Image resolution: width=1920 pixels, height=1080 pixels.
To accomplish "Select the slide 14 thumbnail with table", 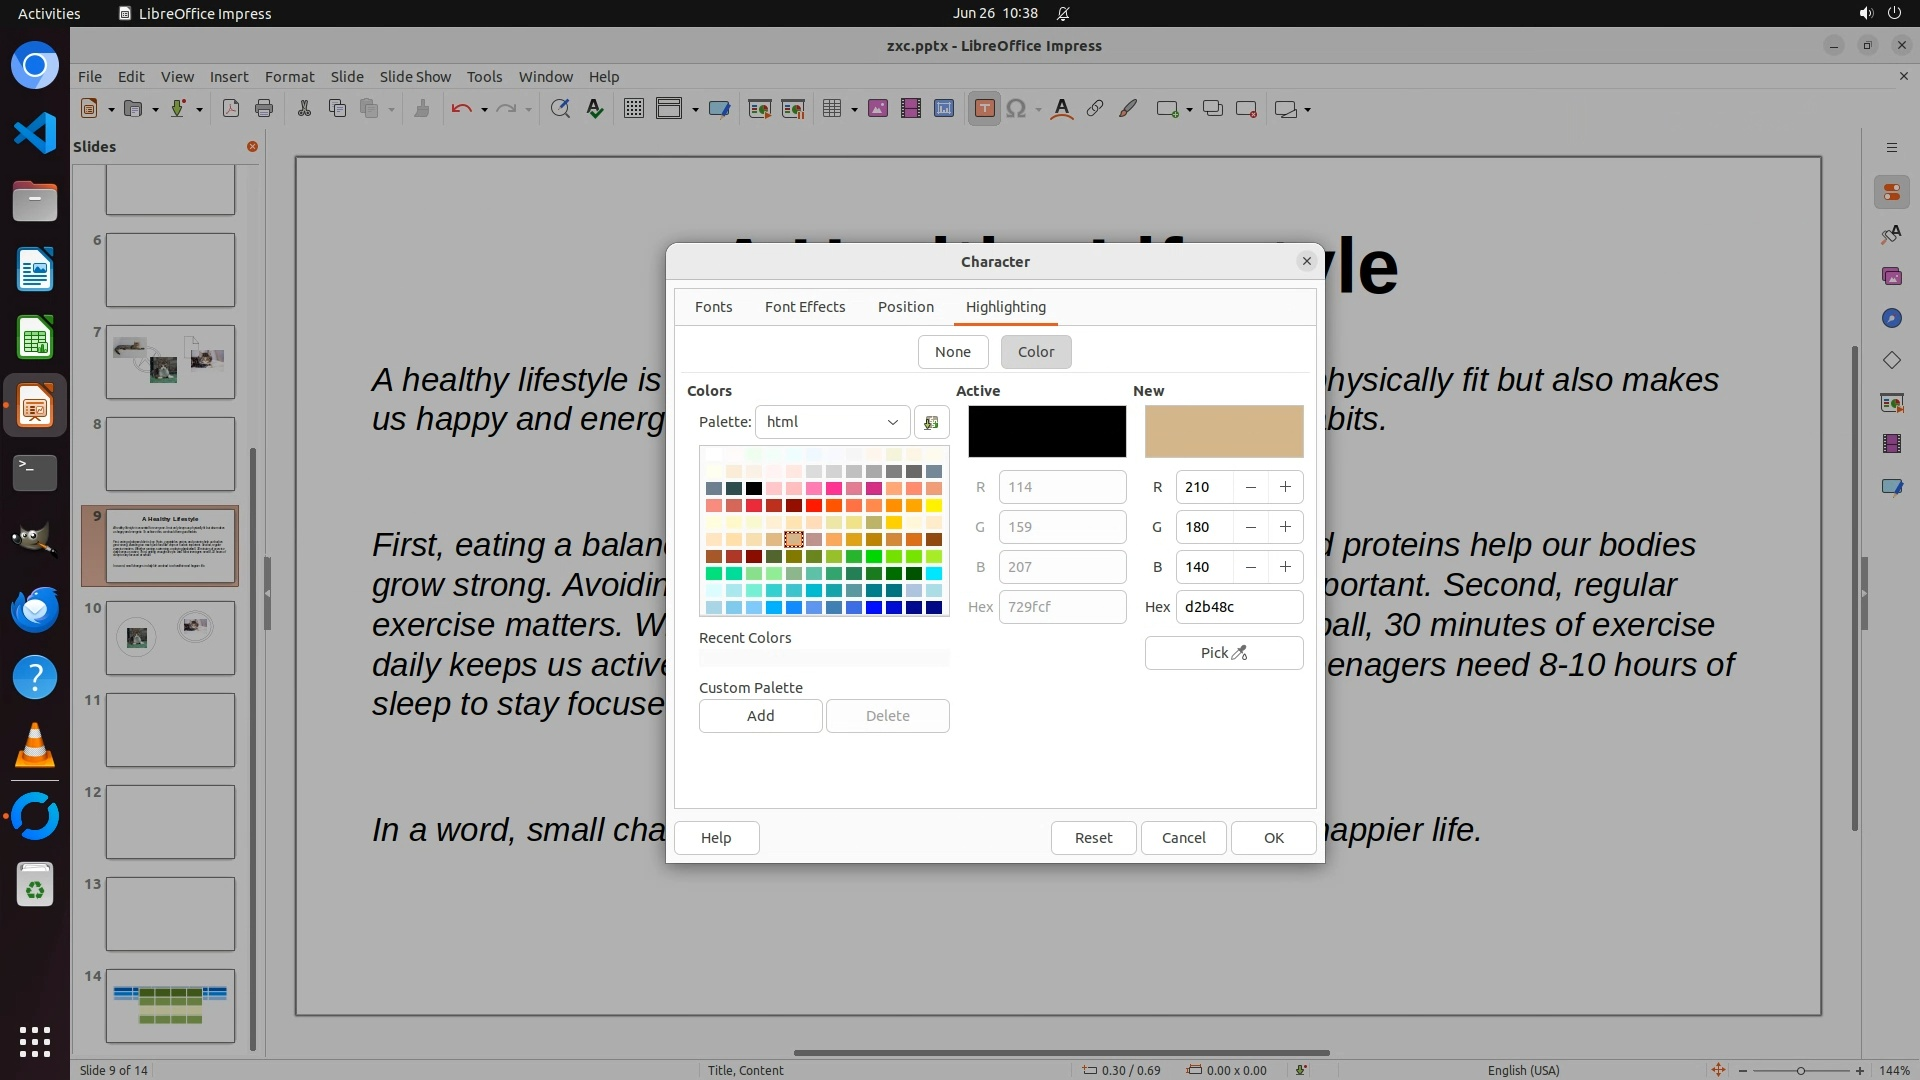I will (x=170, y=1005).
